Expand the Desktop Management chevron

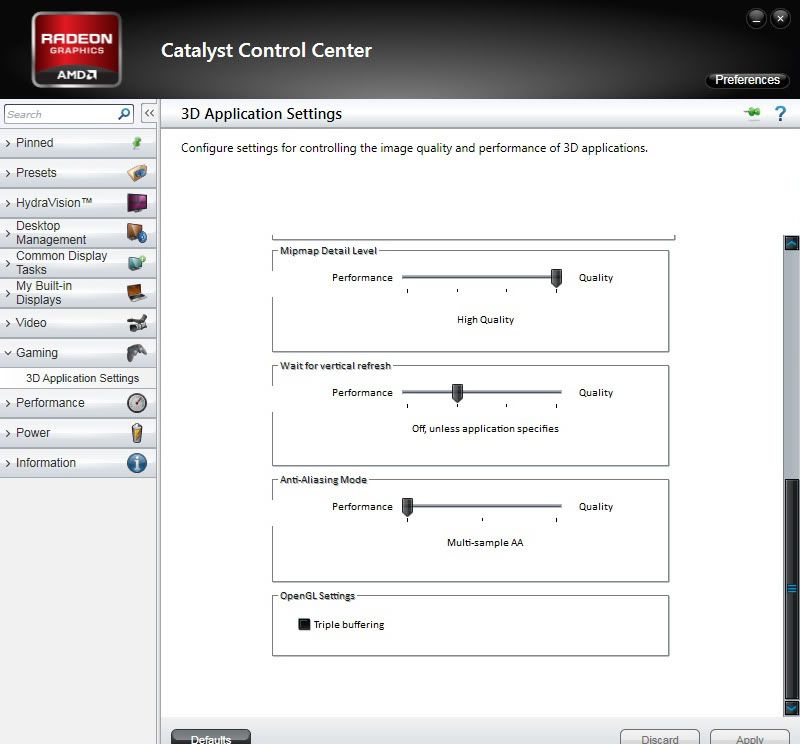(8, 233)
